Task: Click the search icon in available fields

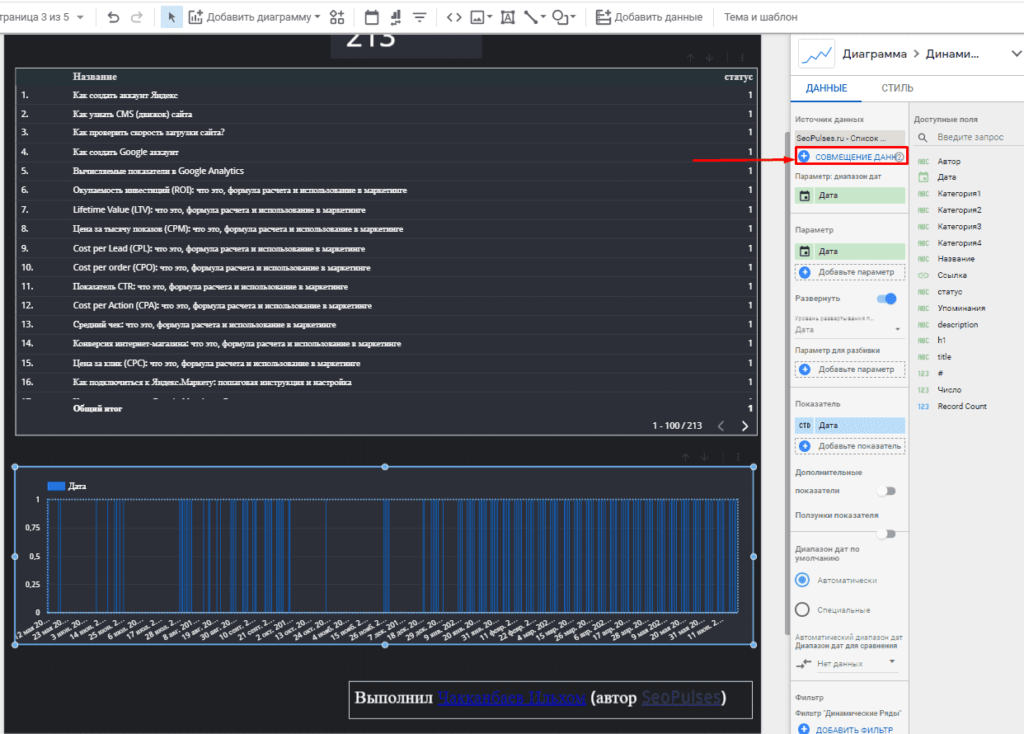Action: pyautogui.click(x=923, y=137)
